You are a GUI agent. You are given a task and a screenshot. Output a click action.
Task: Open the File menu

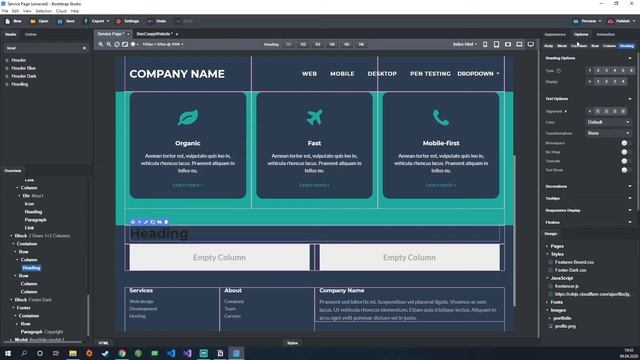5,11
